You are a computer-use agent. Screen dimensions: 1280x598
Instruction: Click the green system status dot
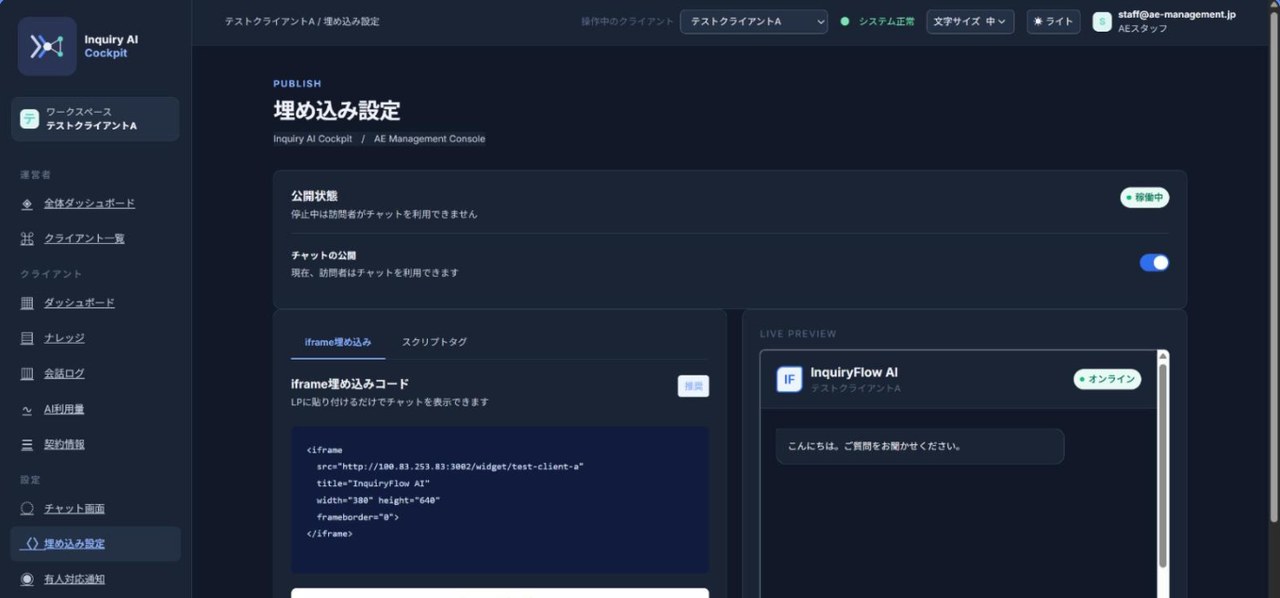click(845, 21)
